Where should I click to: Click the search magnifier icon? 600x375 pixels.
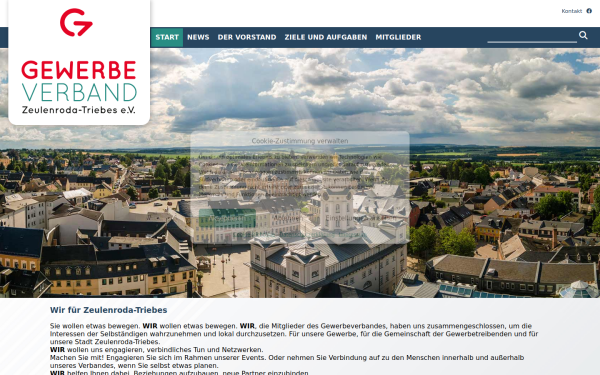583,35
